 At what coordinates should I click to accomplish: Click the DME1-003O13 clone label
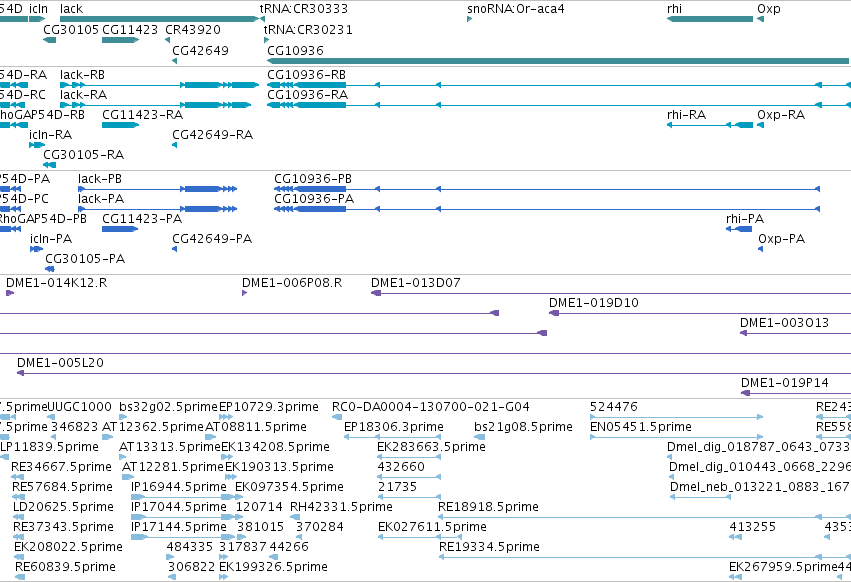point(785,323)
